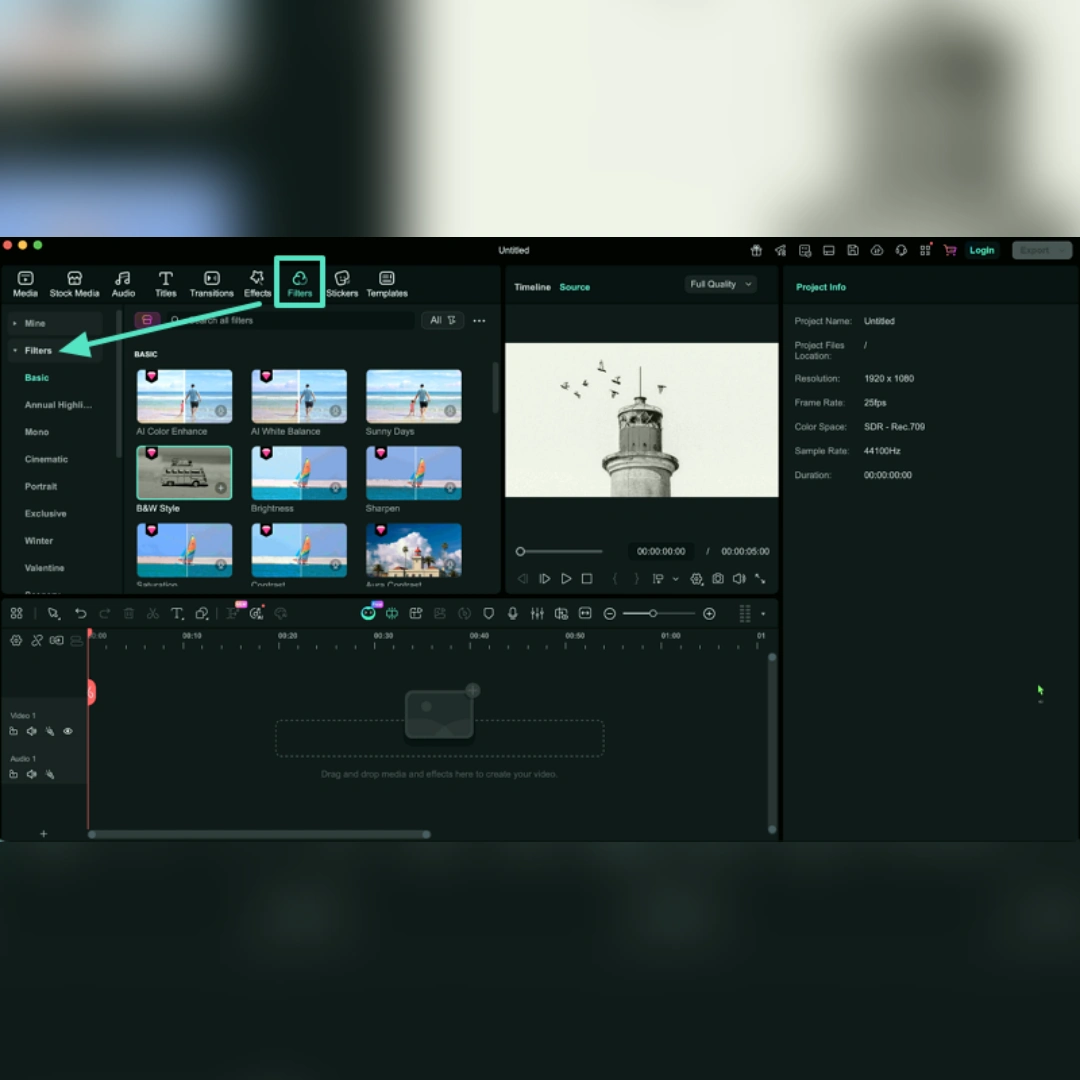1080x1080 pixels.
Task: Click the stop button in preview
Action: [x=587, y=579]
